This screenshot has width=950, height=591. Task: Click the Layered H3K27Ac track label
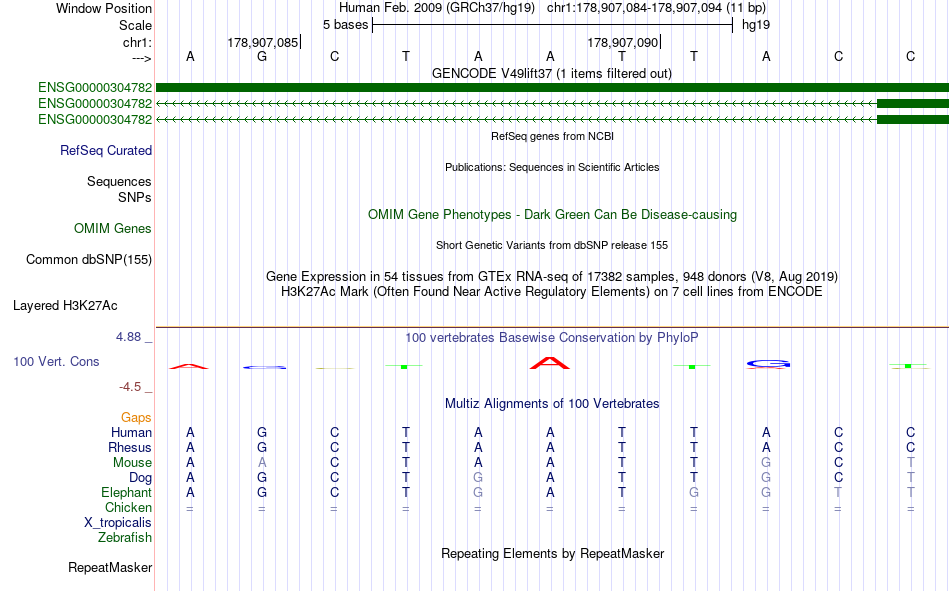point(65,306)
